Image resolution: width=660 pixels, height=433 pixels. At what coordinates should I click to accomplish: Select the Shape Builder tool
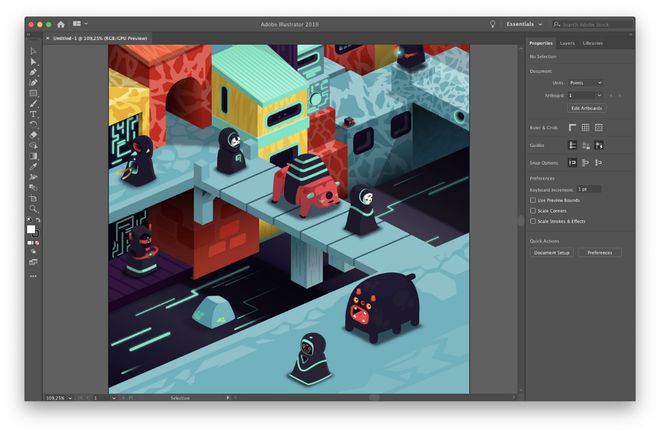[x=33, y=145]
